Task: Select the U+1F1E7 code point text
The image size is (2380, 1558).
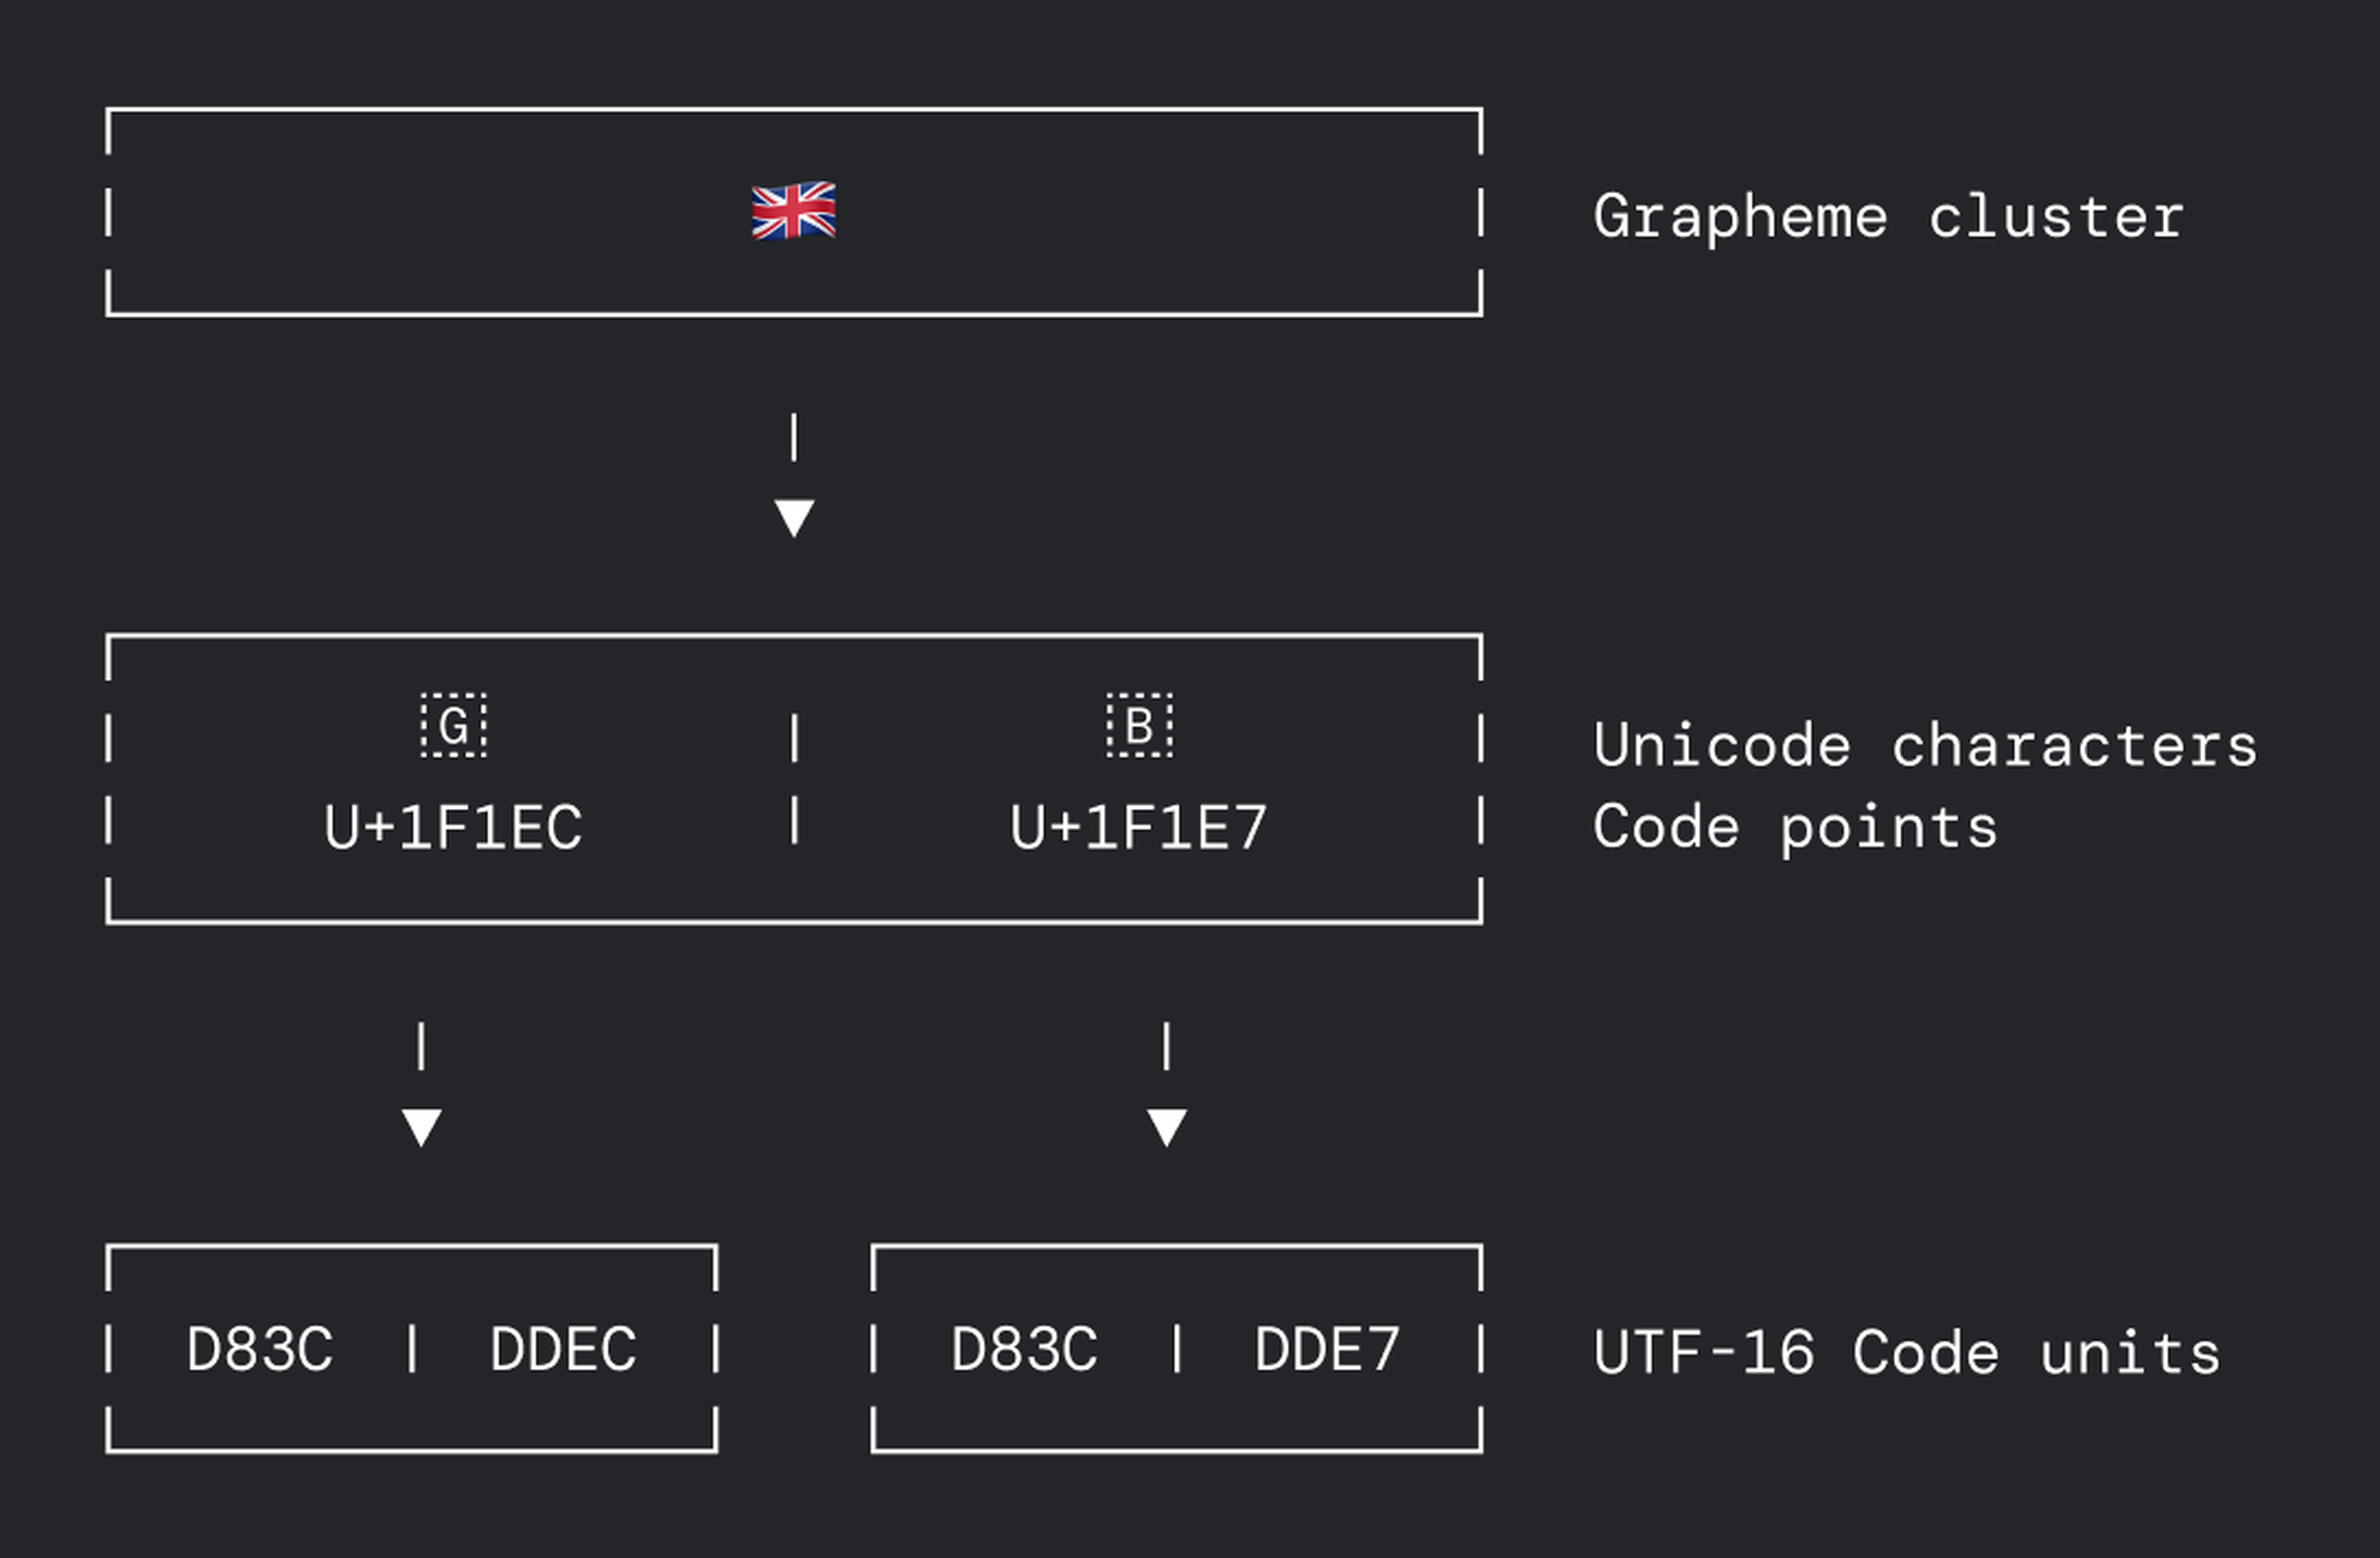Action: 1139,827
